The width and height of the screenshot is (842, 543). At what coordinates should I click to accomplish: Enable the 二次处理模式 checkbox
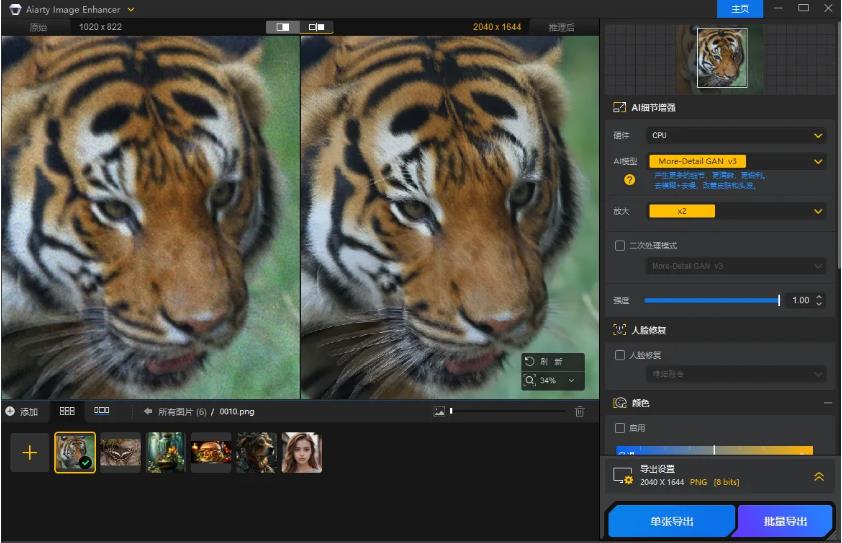coord(620,245)
